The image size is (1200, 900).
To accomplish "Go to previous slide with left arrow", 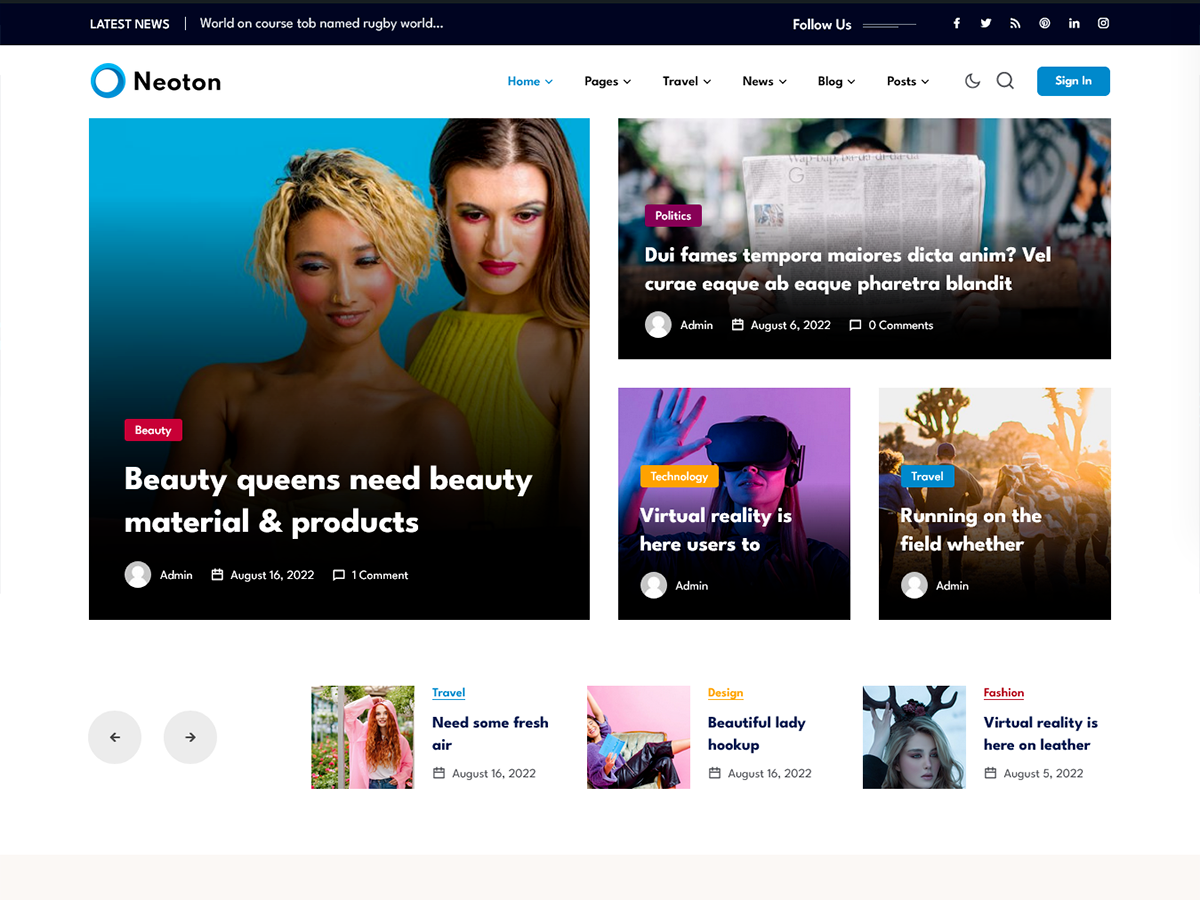I will tap(115, 737).
